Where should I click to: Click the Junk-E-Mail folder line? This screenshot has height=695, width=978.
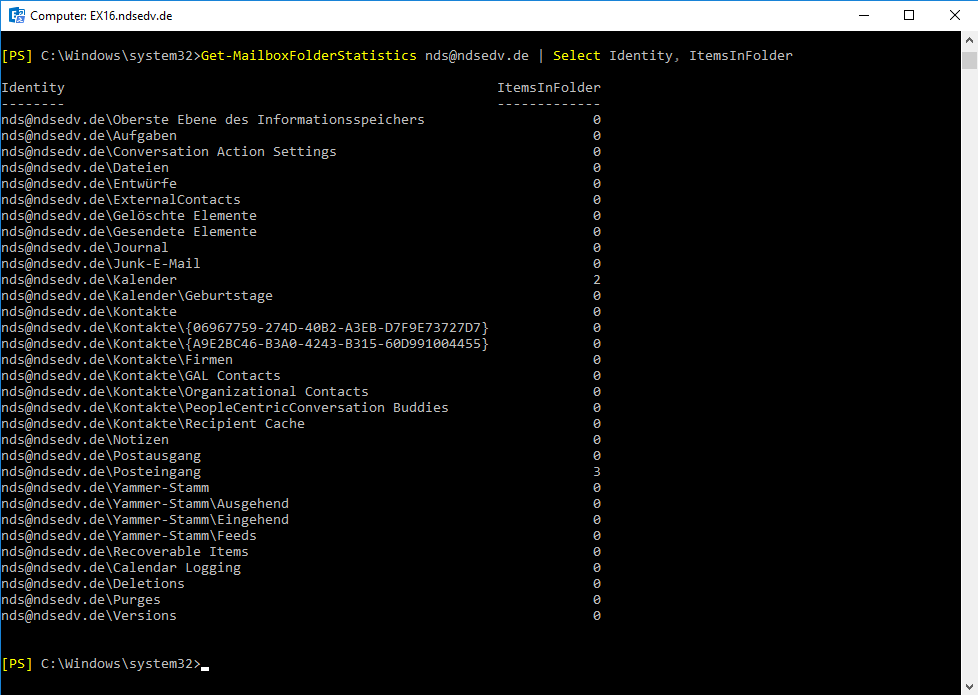point(101,264)
